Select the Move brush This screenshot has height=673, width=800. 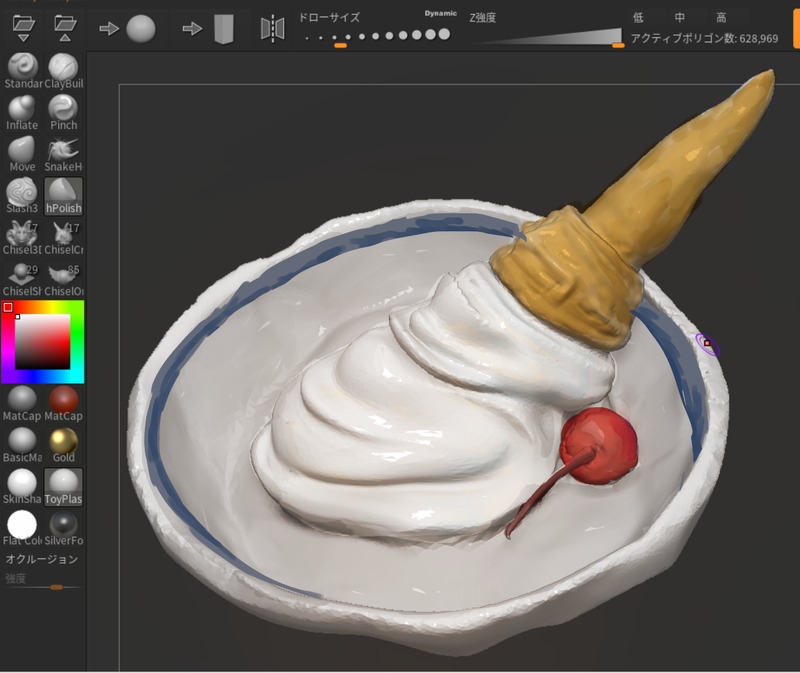coord(22,154)
